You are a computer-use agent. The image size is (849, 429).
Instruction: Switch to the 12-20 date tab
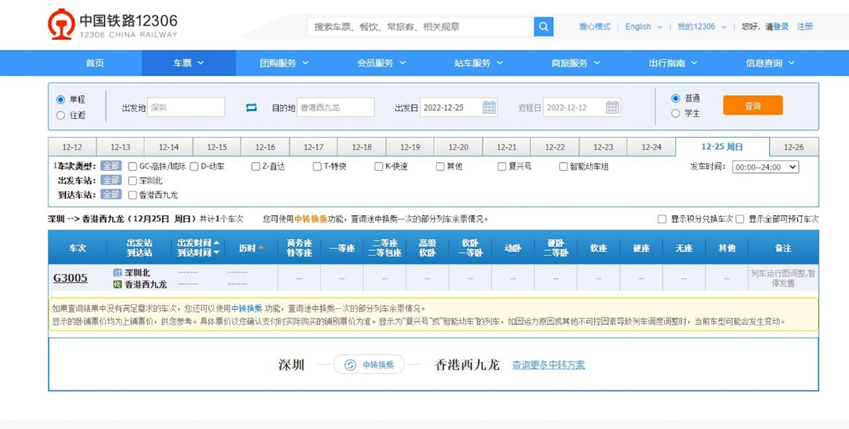(x=458, y=147)
